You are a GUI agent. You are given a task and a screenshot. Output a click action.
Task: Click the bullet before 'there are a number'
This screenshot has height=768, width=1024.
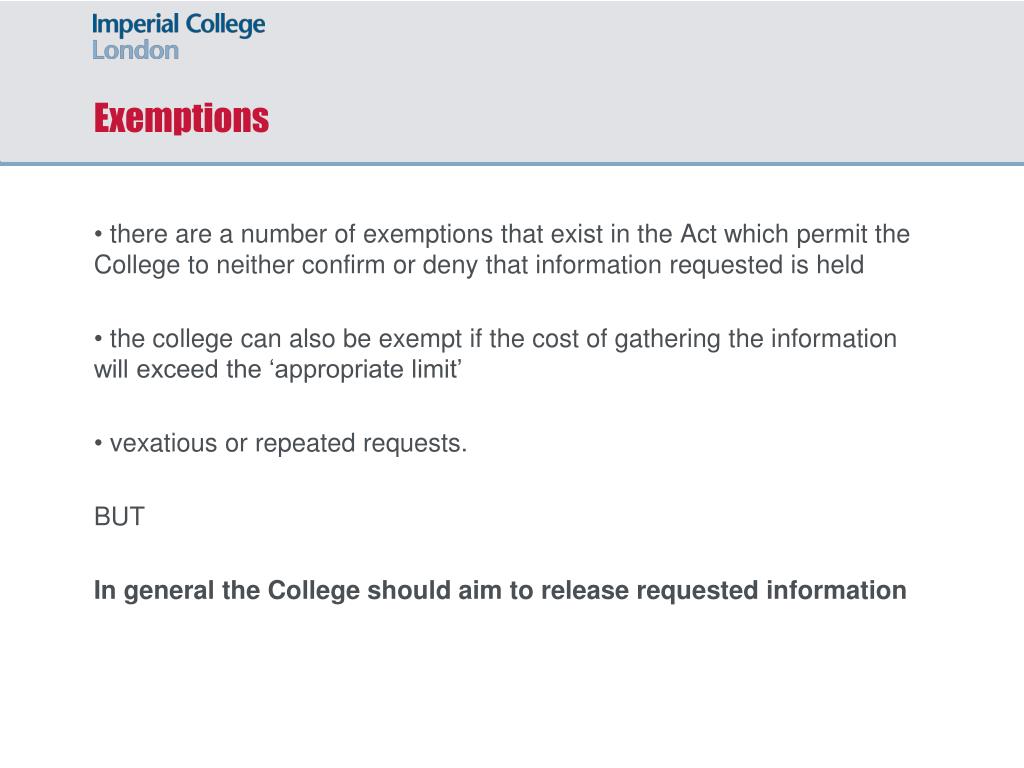coord(99,234)
